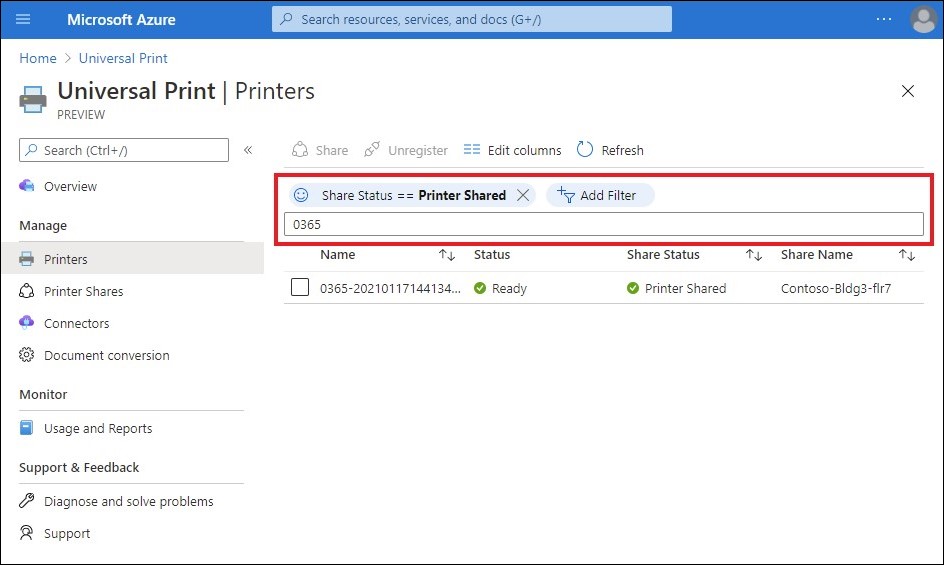The image size is (944, 565).
Task: Click the Share toolbar button
Action: 320,150
